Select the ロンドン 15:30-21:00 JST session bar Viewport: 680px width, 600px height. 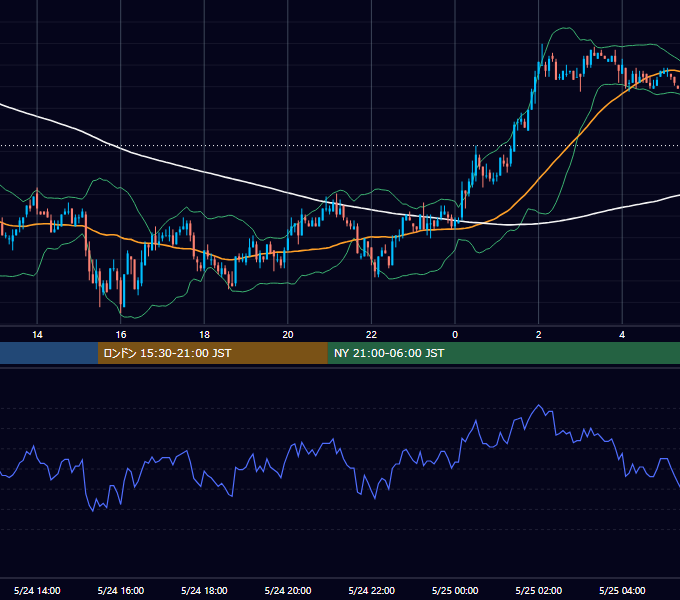212,353
